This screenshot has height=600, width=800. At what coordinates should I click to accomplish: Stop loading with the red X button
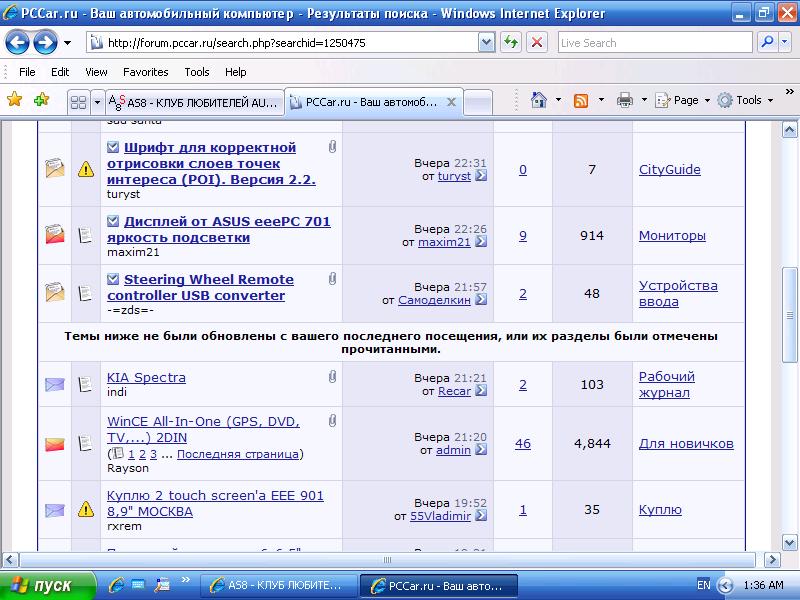[x=537, y=43]
